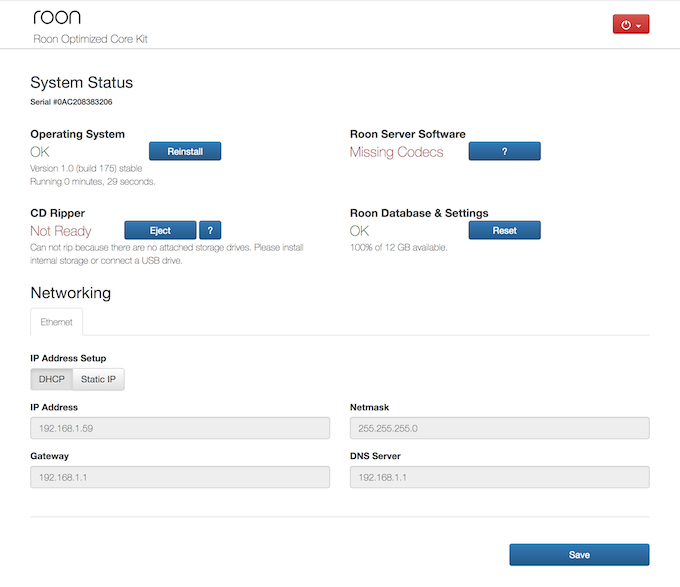
Task: Click the Networking heading
Action: [x=71, y=293]
